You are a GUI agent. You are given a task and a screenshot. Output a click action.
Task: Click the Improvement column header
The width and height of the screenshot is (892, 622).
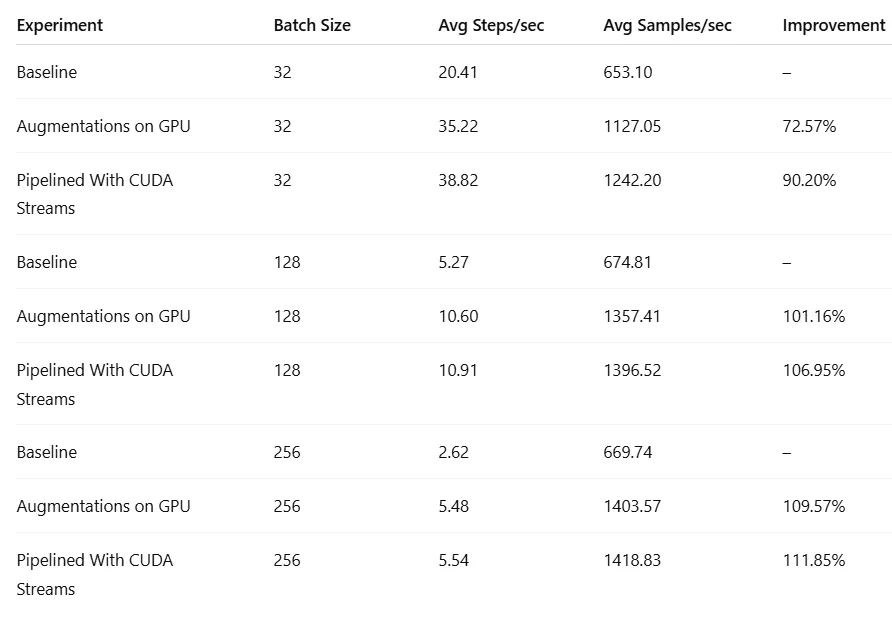click(x=833, y=25)
